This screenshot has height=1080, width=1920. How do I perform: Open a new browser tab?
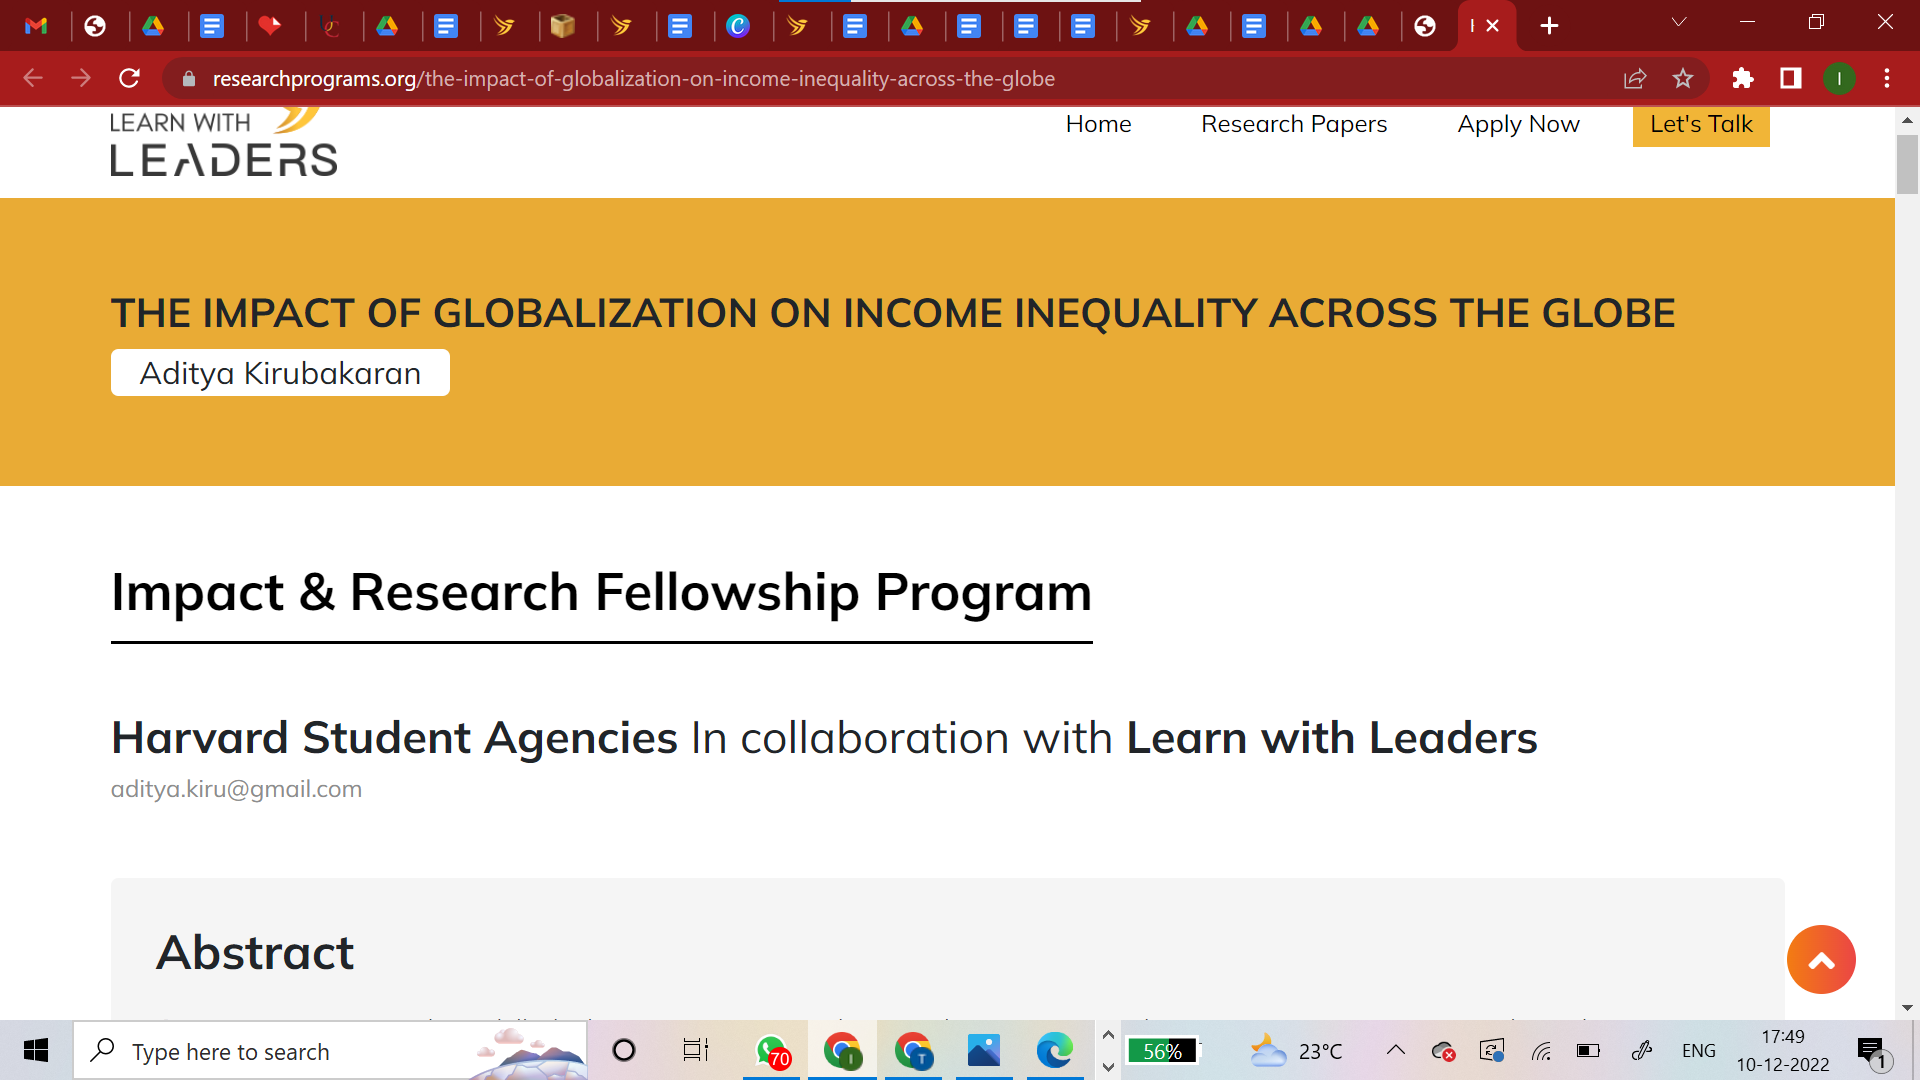point(1549,26)
